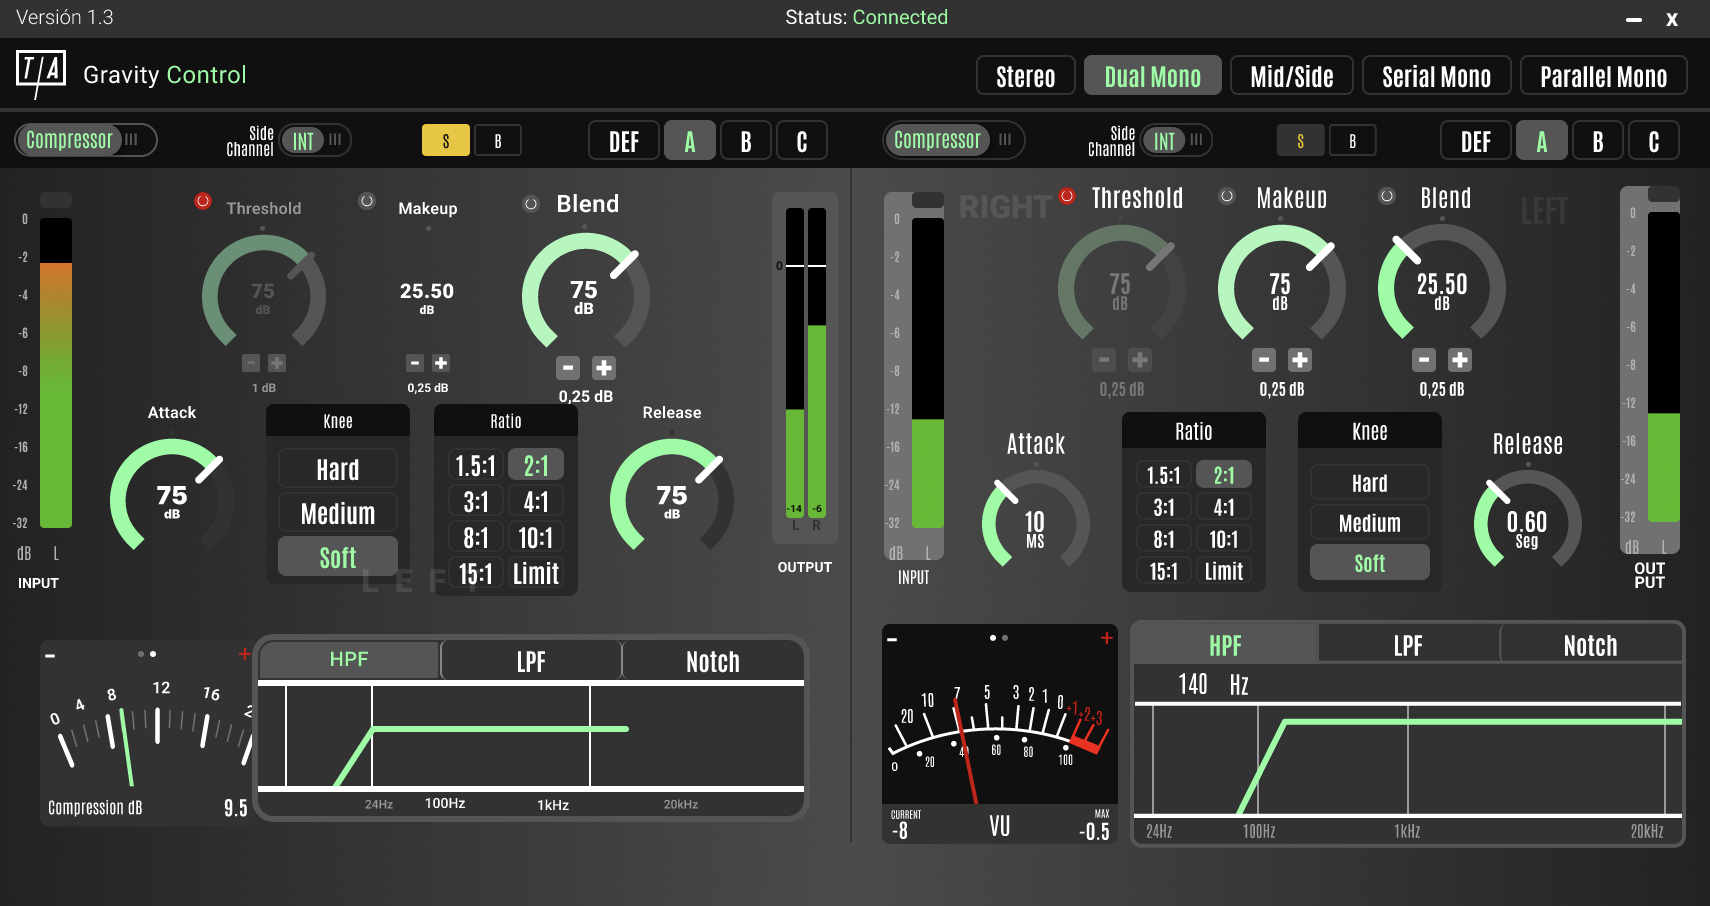The image size is (1710, 906).
Task: Choose left ratio Limit
Action: point(536,573)
